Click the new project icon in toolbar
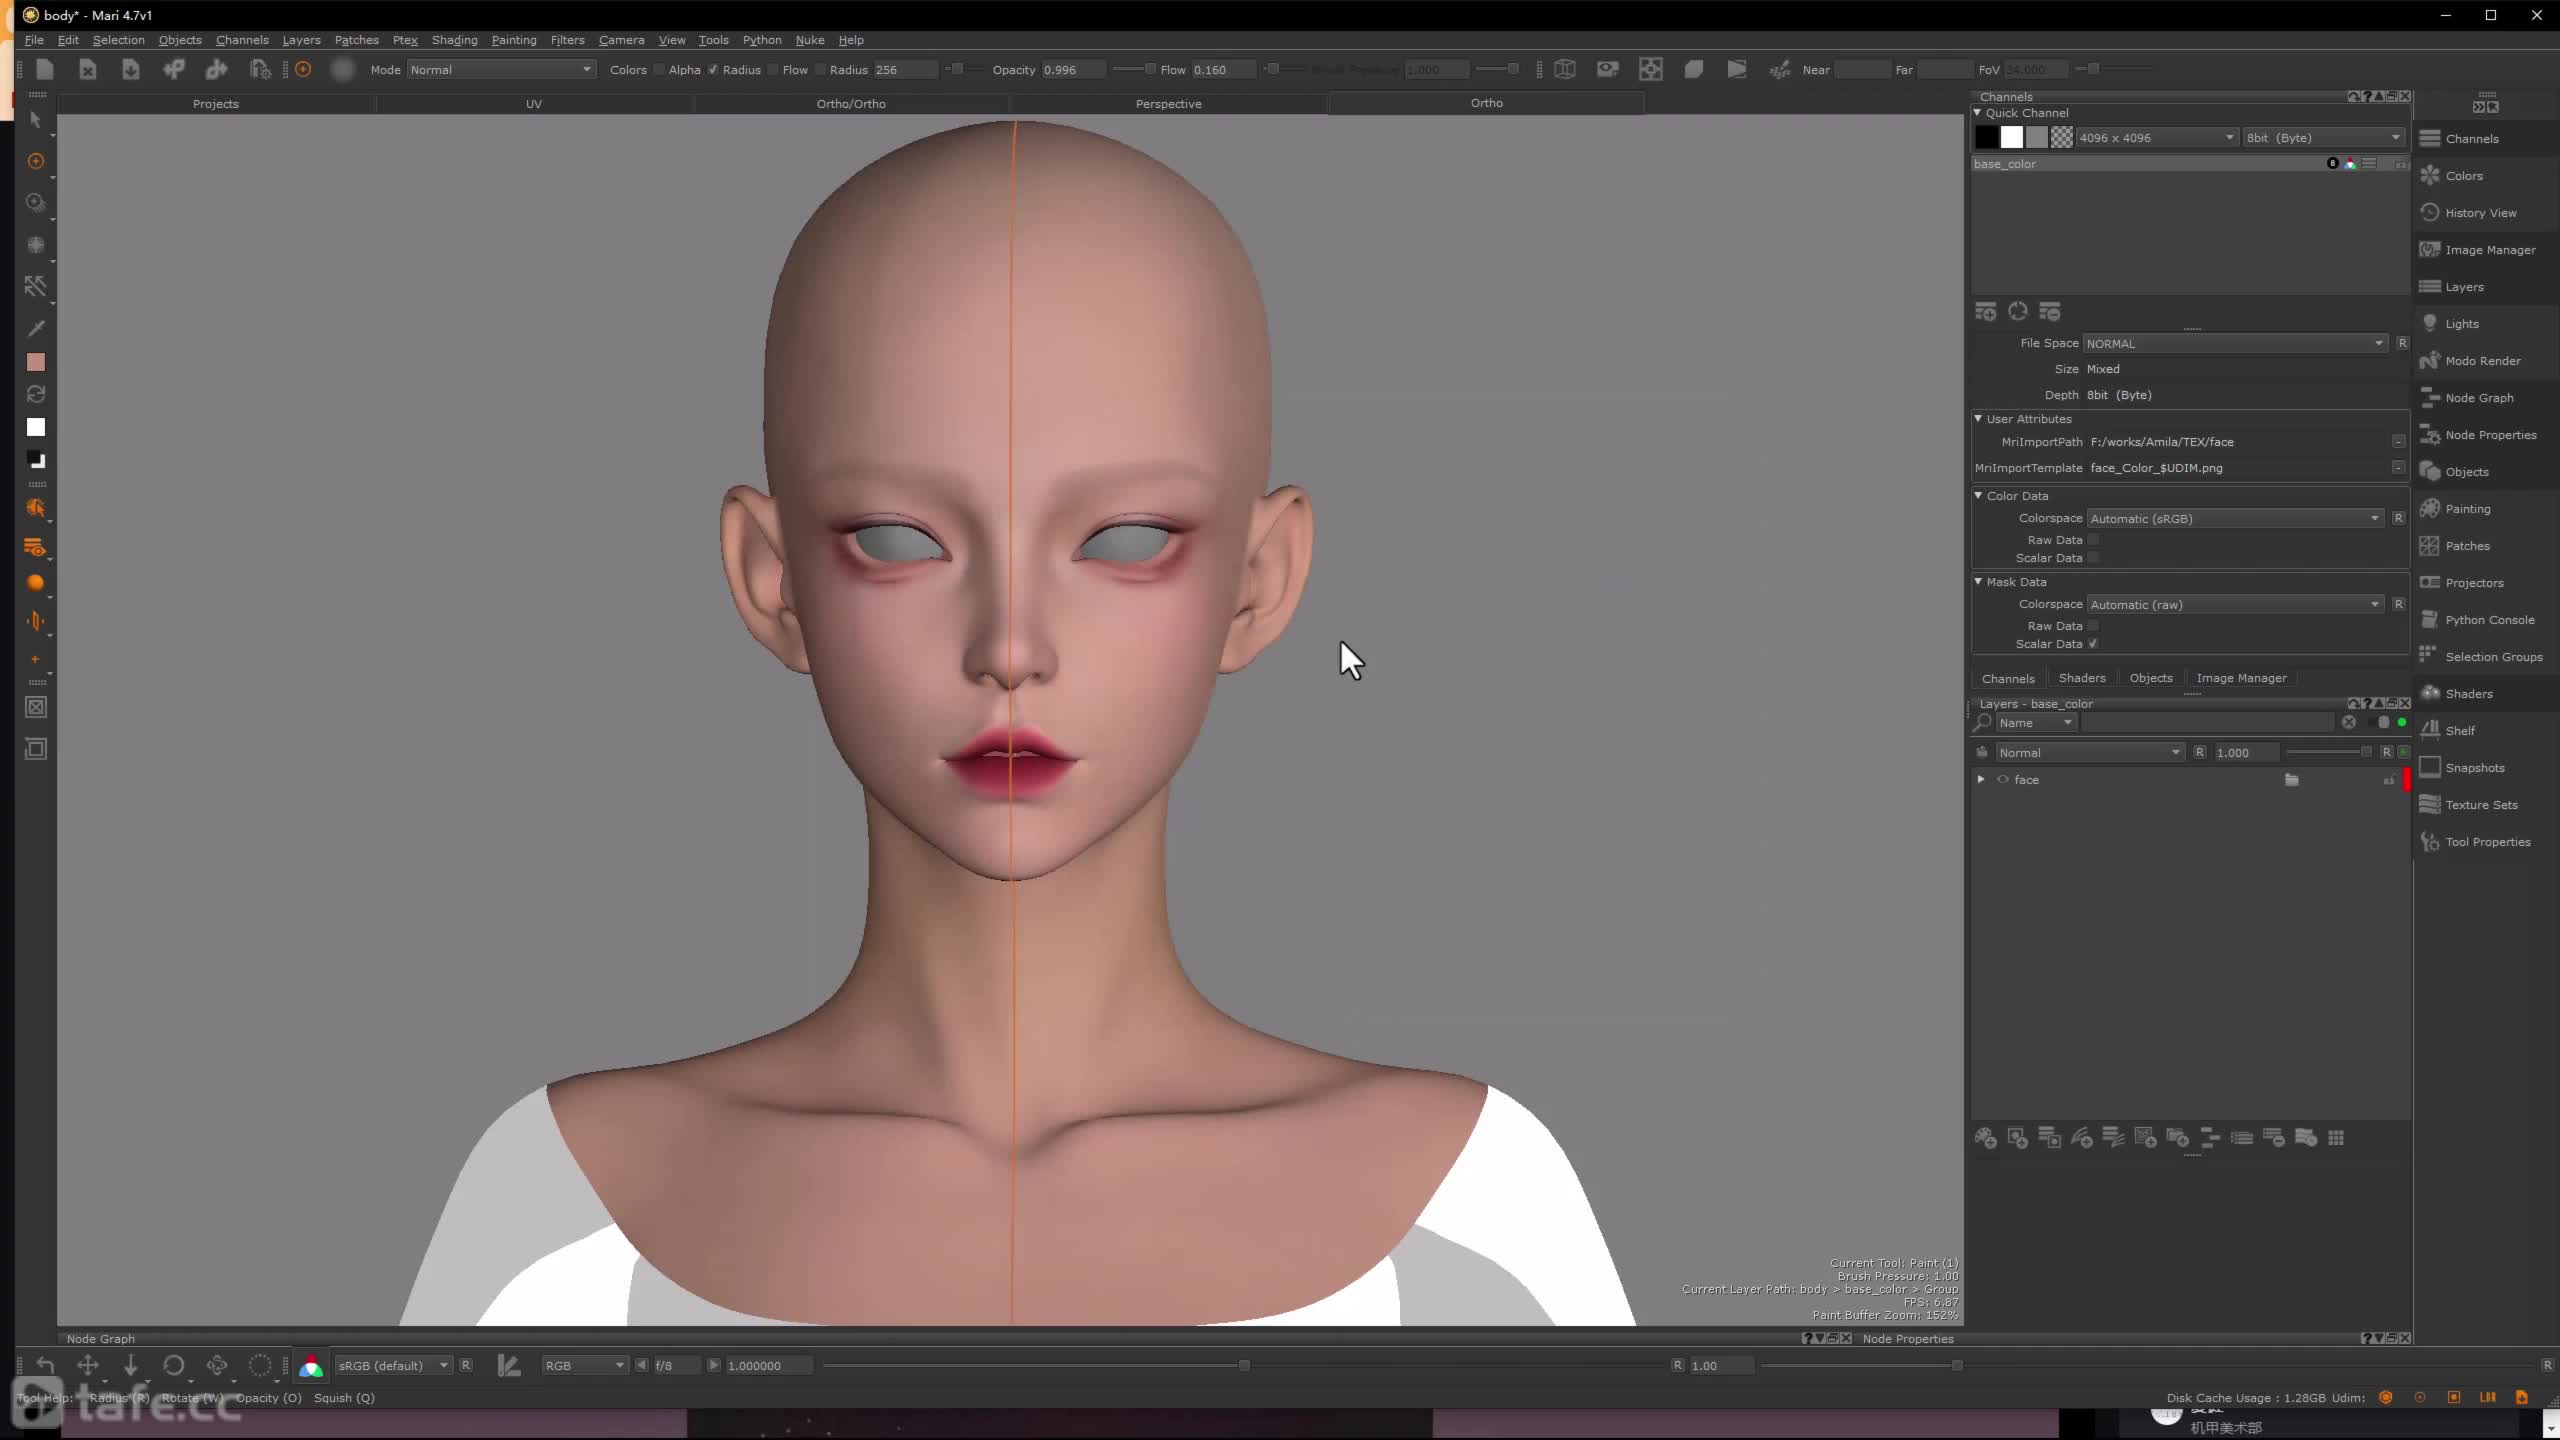The image size is (2560, 1440). coord(45,69)
